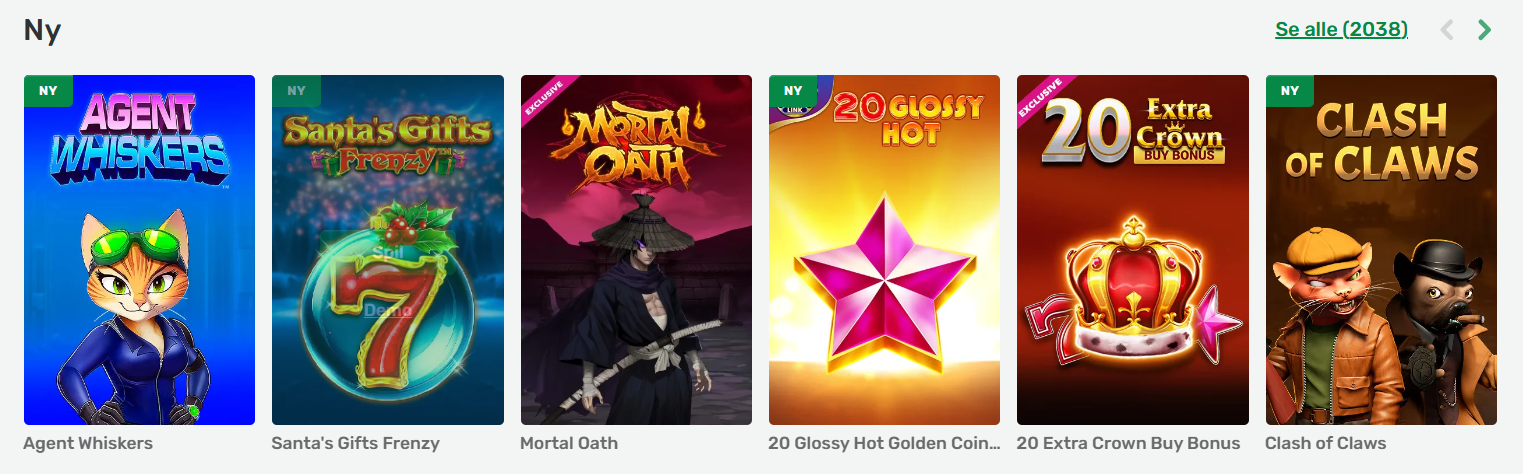The image size is (1523, 474).
Task: Click the NY badge on 20 Glossy Hot
Action: coord(793,91)
